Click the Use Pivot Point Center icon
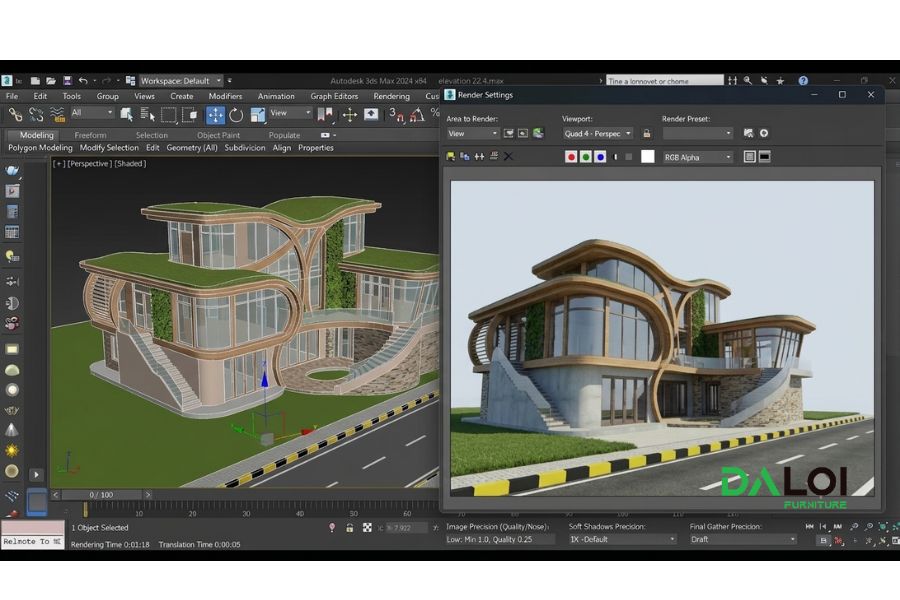The image size is (900, 600). coord(325,115)
